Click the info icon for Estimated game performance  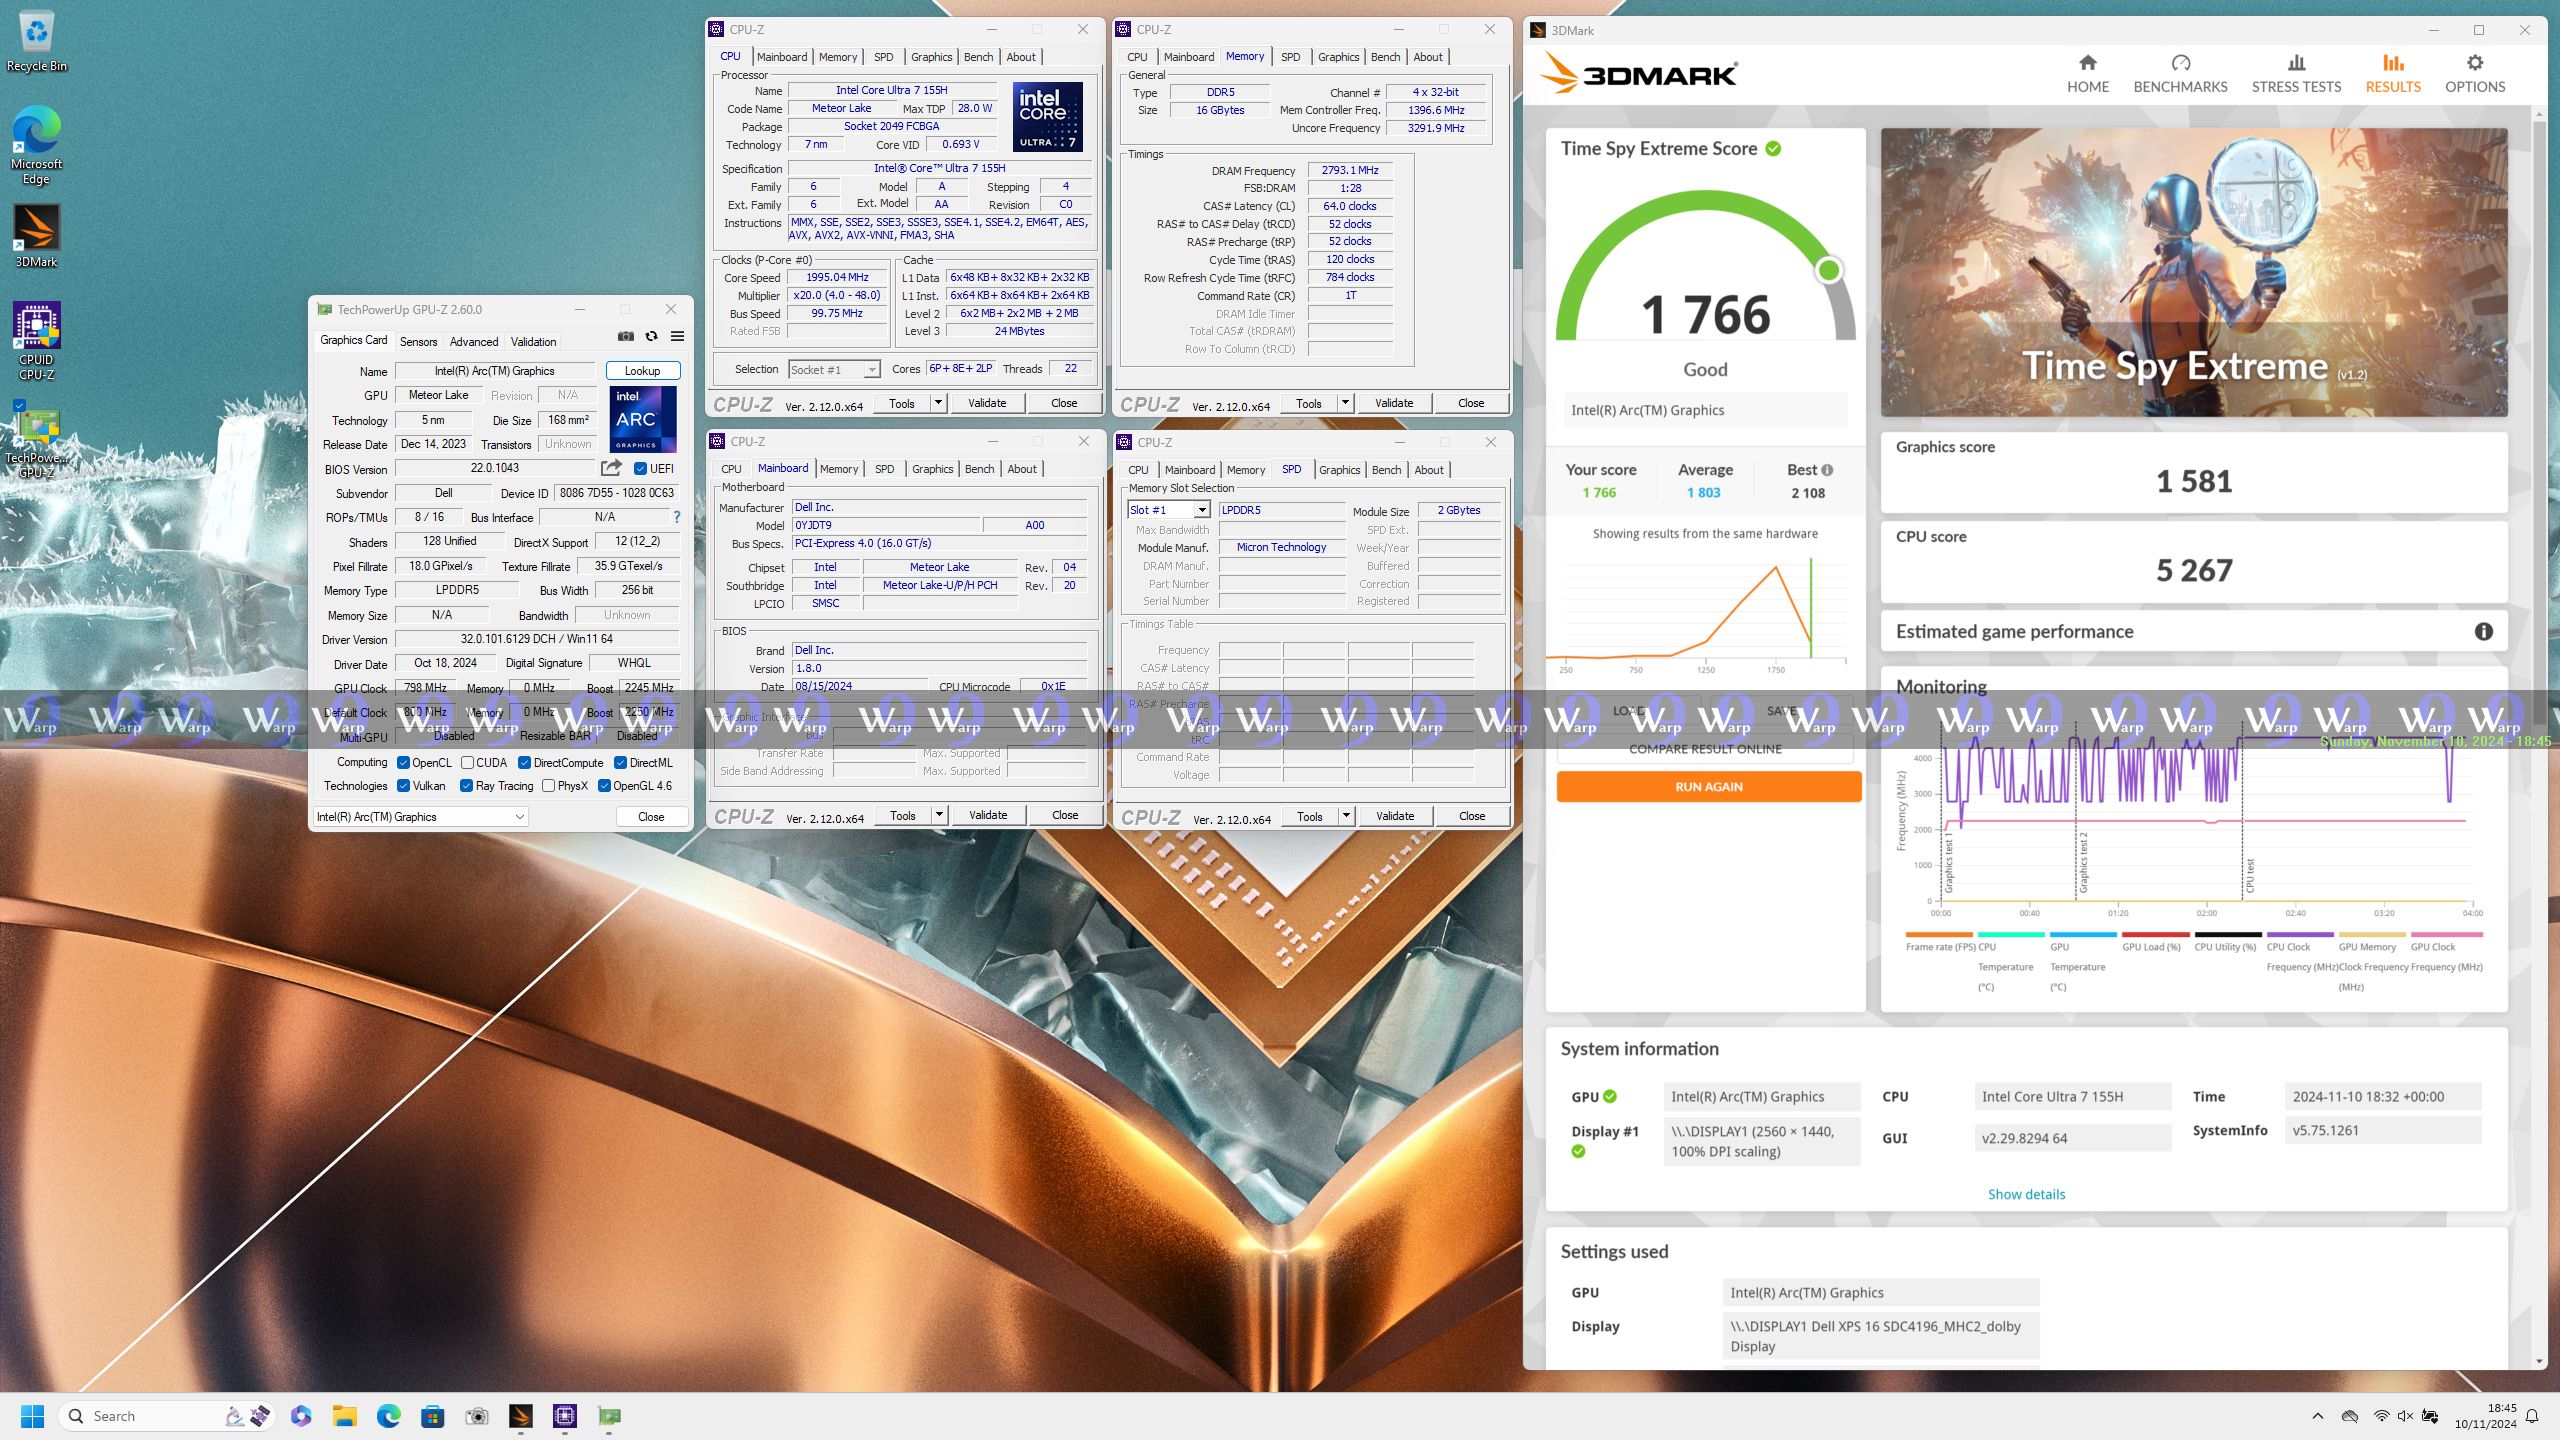click(2483, 631)
